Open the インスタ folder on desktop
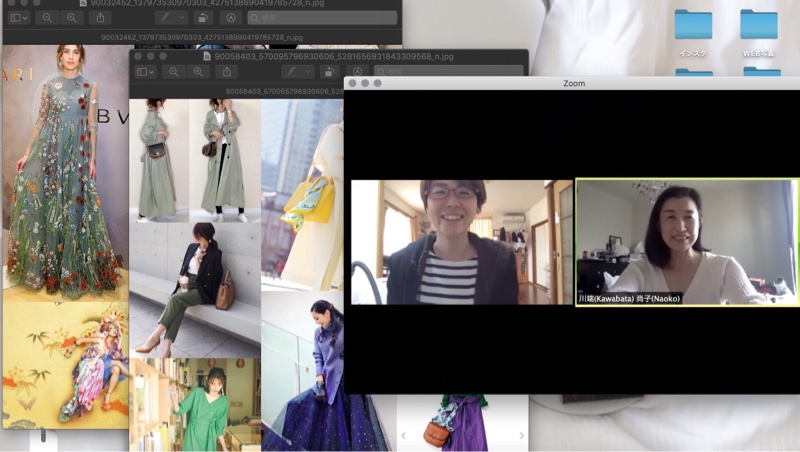The image size is (800, 452). (x=693, y=33)
